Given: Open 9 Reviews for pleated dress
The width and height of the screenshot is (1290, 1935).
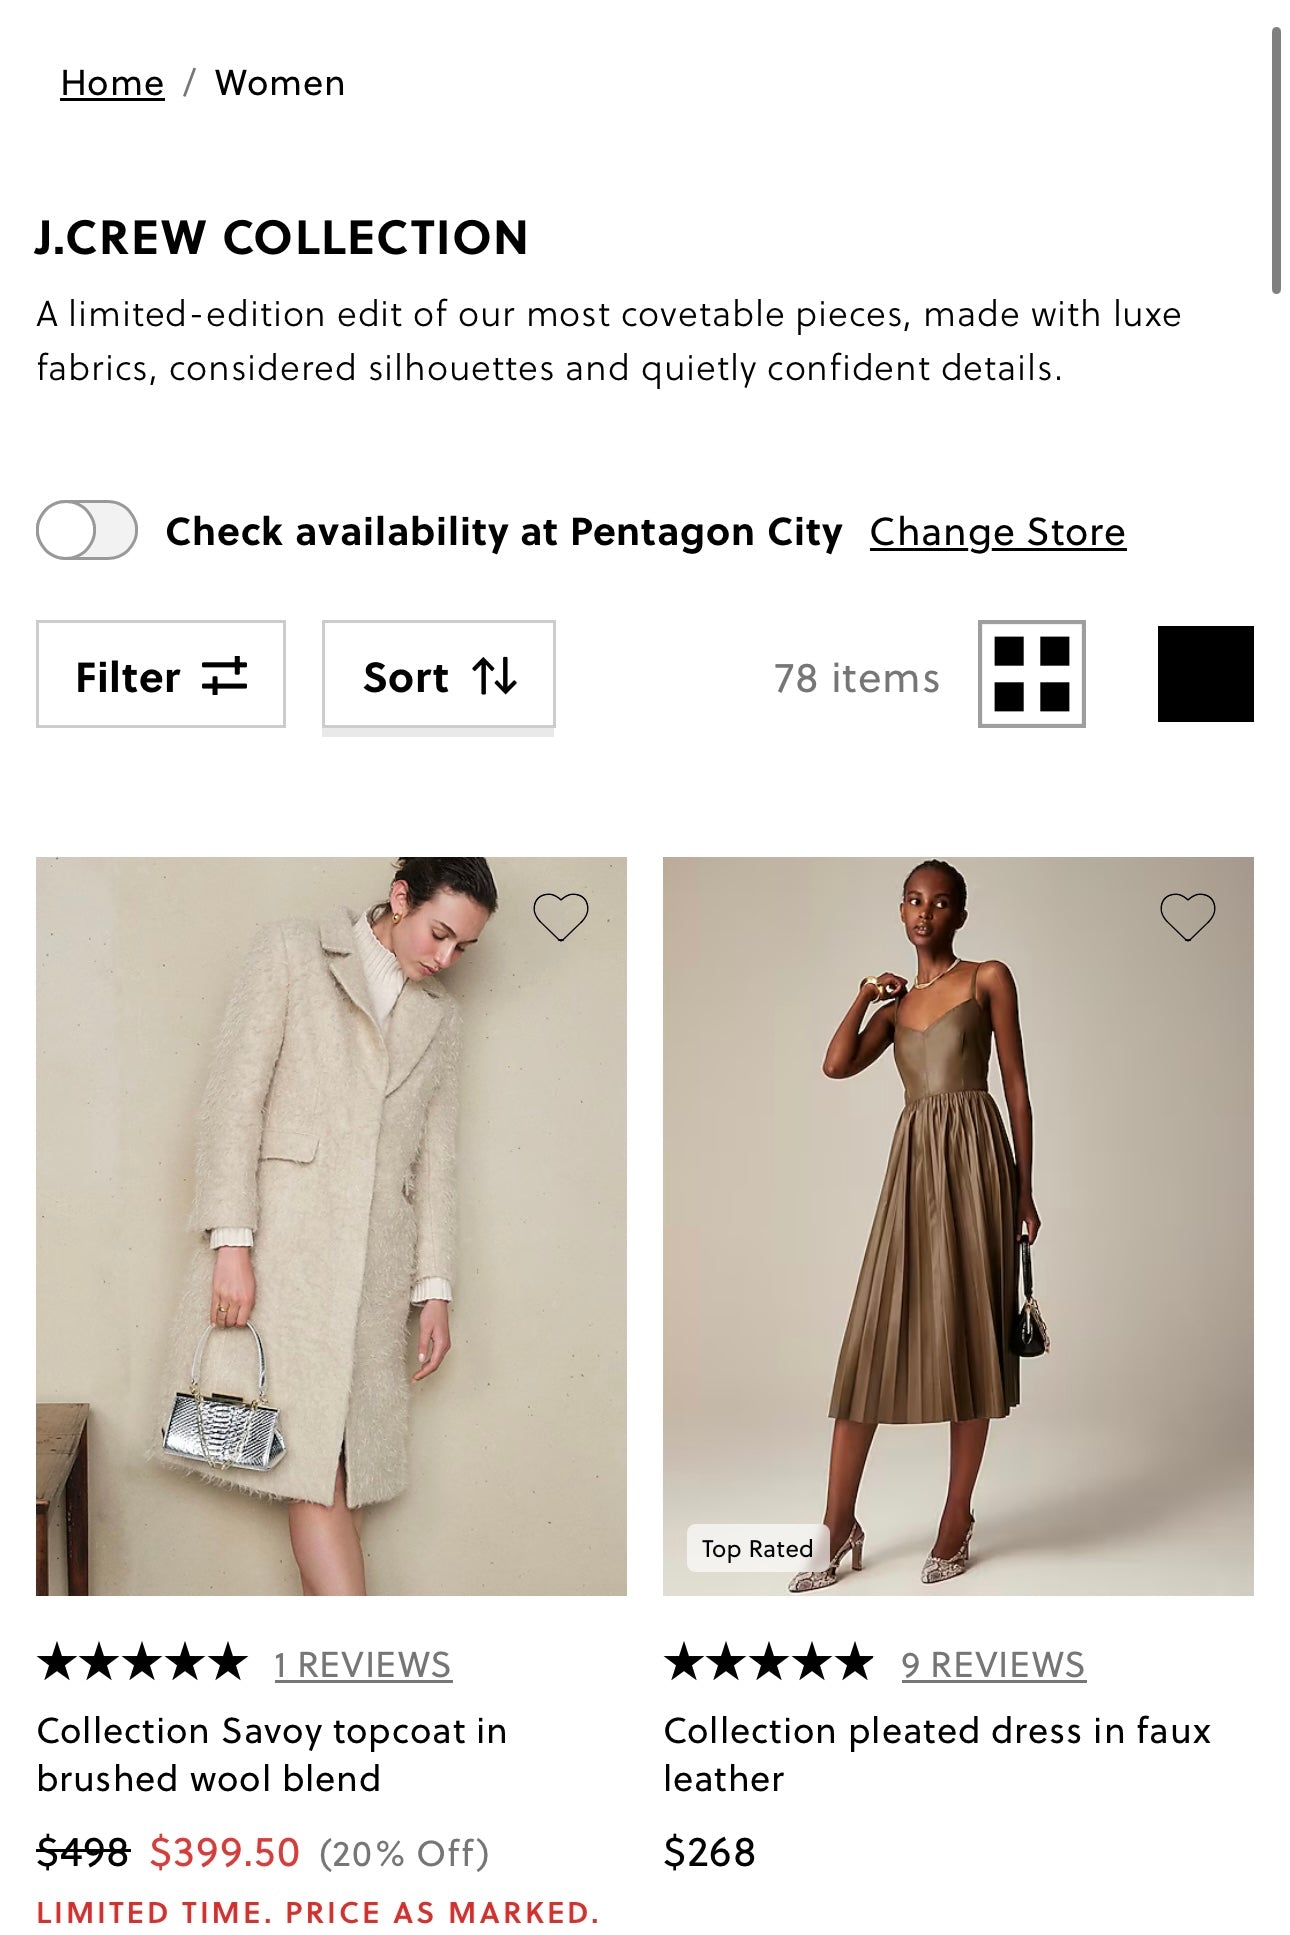Looking at the screenshot, I should pyautogui.click(x=993, y=1664).
